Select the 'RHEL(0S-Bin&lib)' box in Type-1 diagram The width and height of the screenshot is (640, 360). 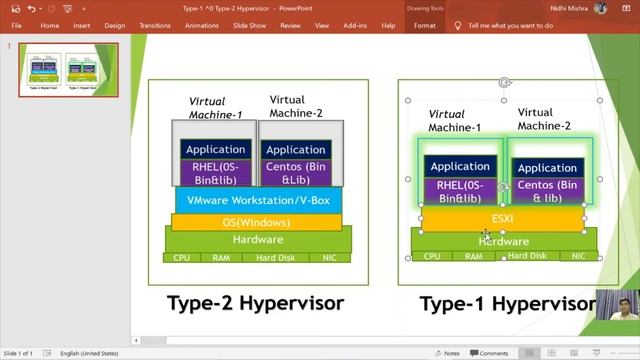(460, 191)
